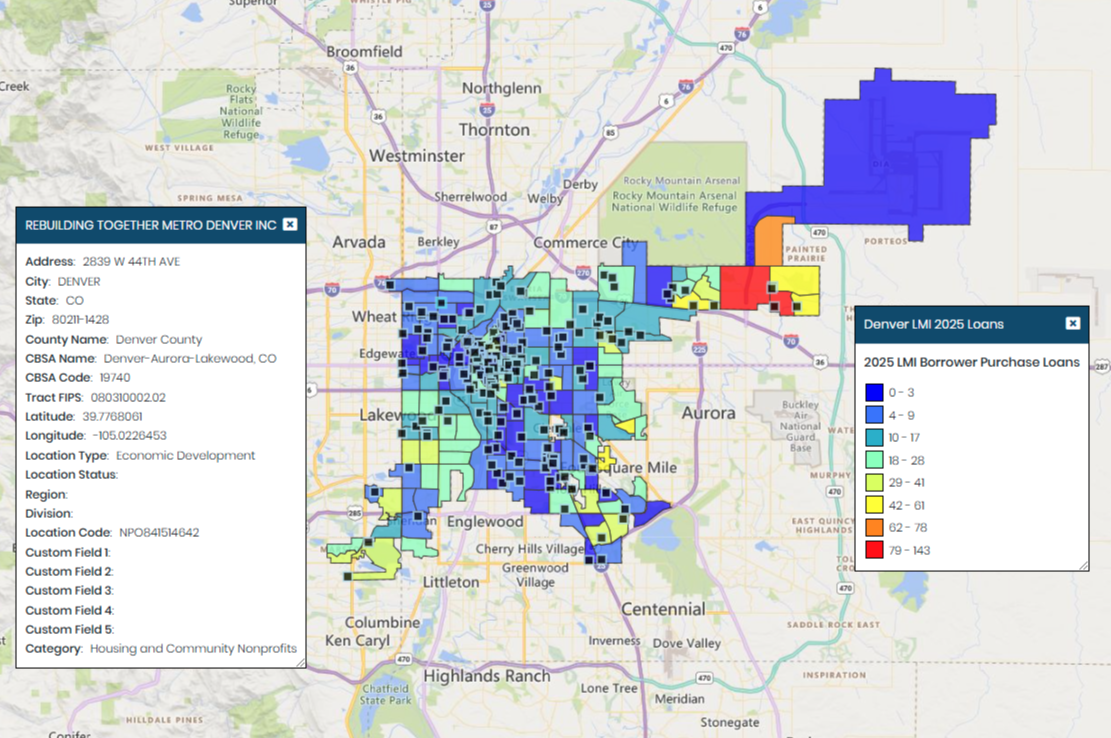Click the Rocky Flats National Wildlife Refuge label
This screenshot has width=1111, height=738.
click(241, 111)
